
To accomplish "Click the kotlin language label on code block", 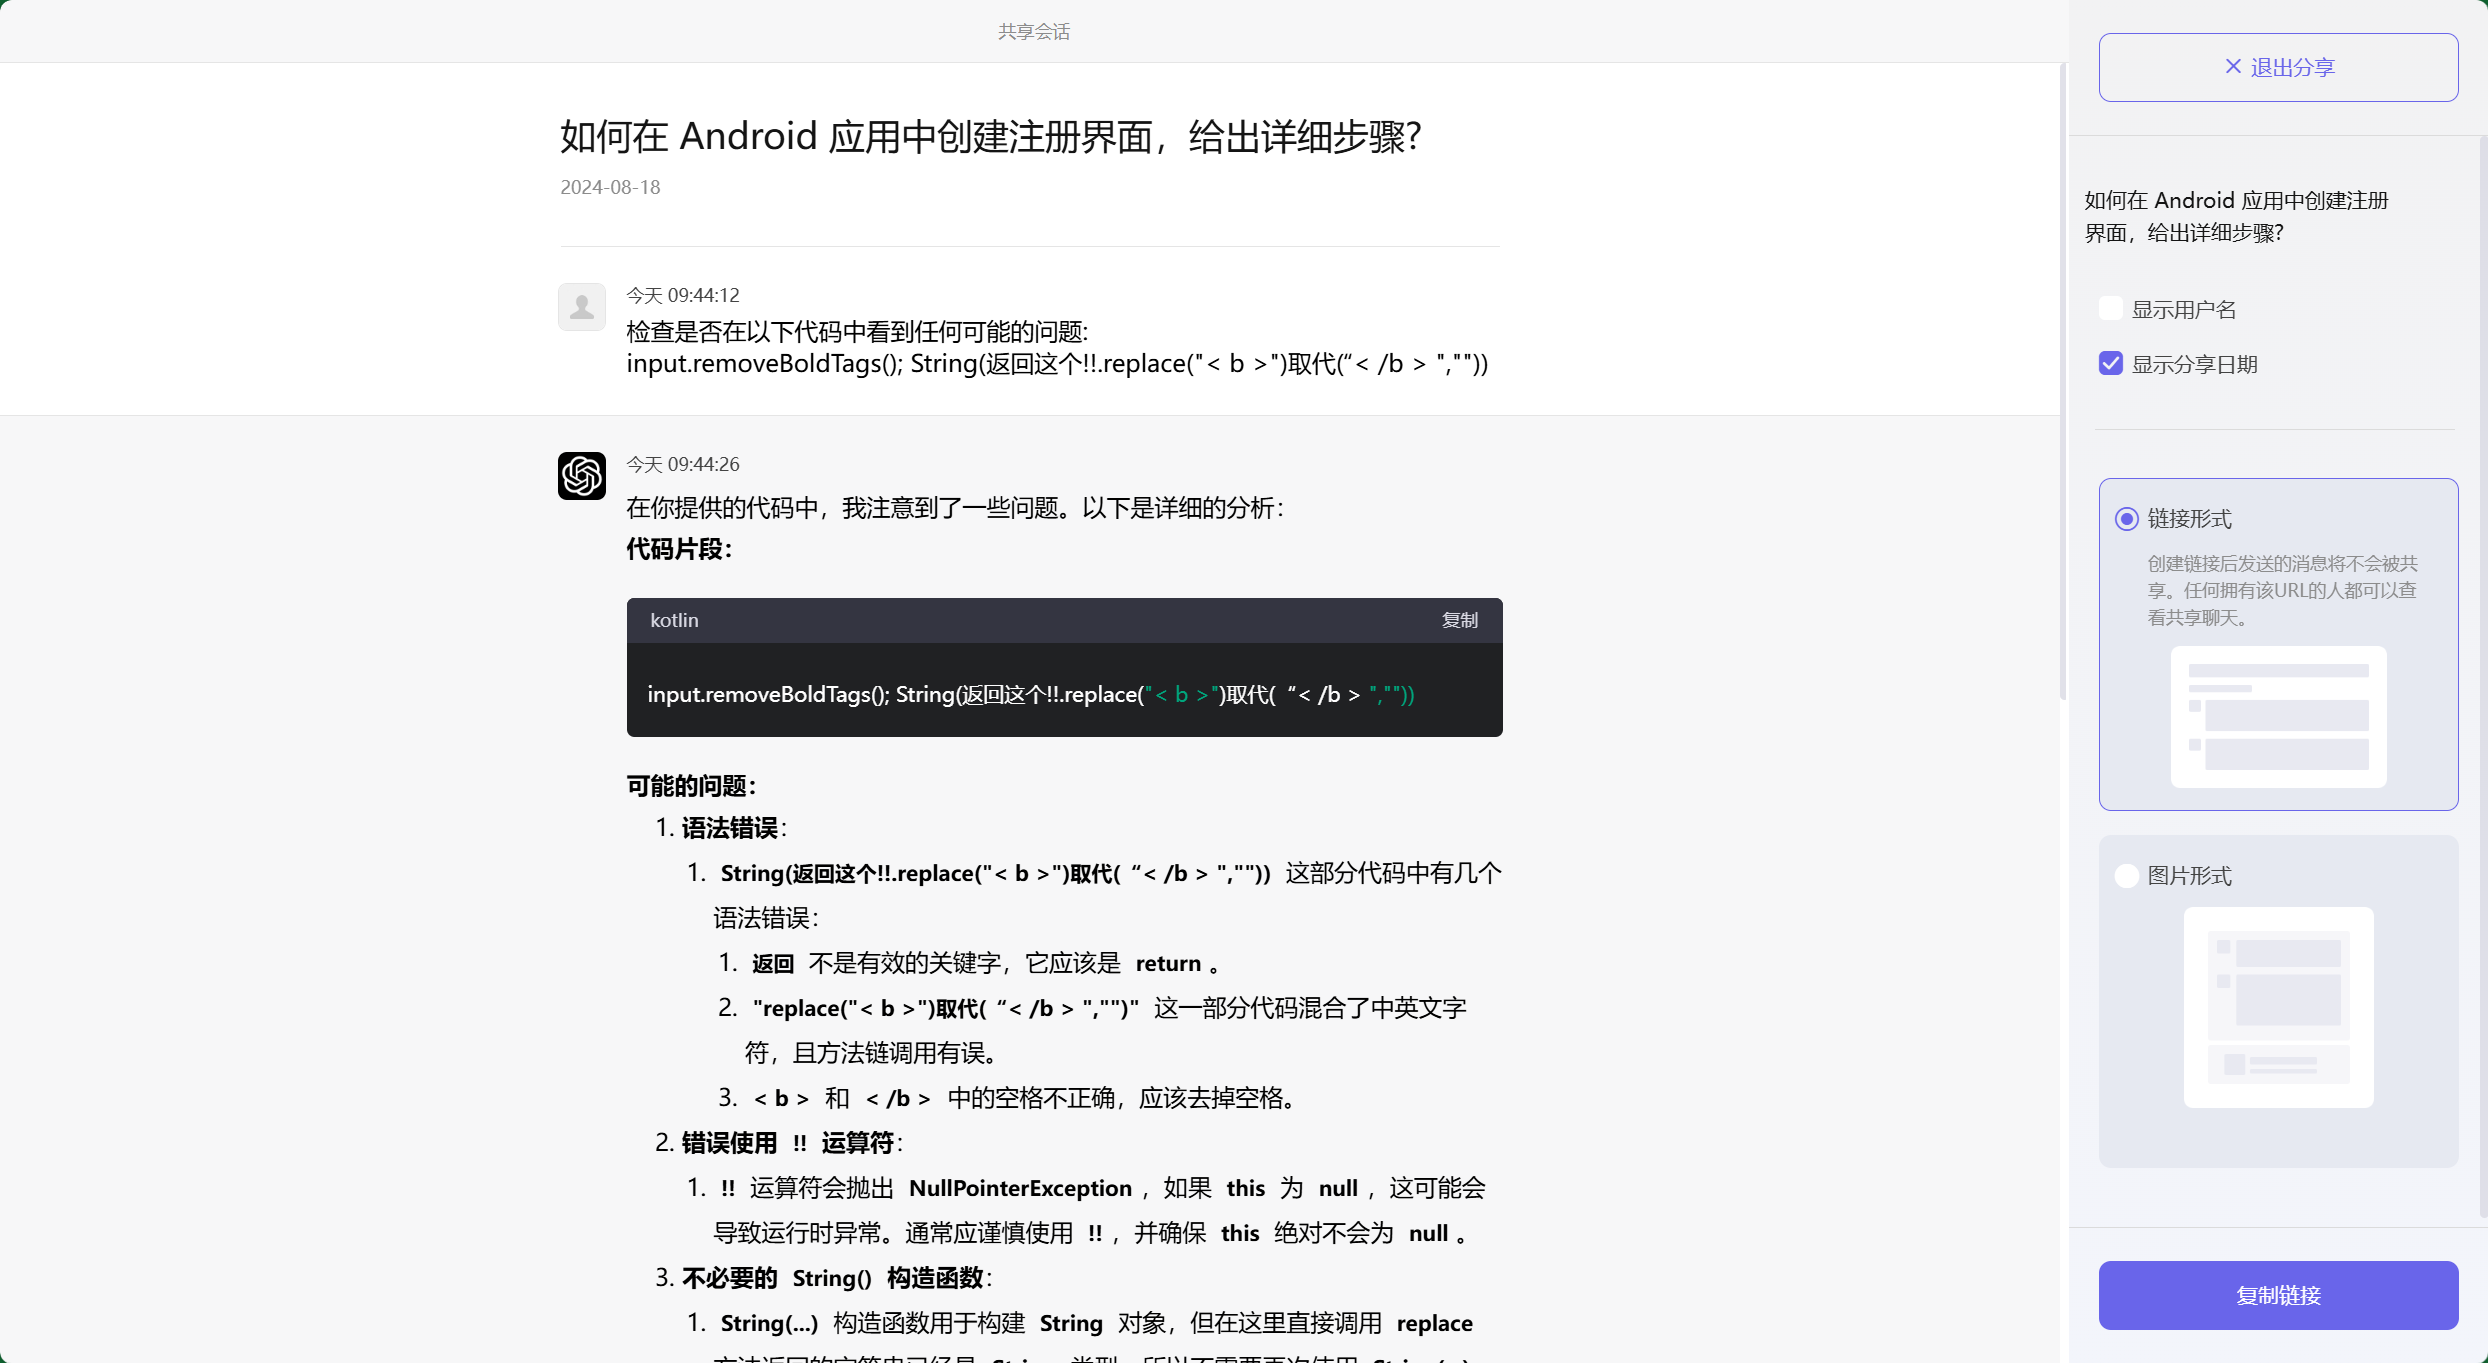I will click(x=674, y=620).
